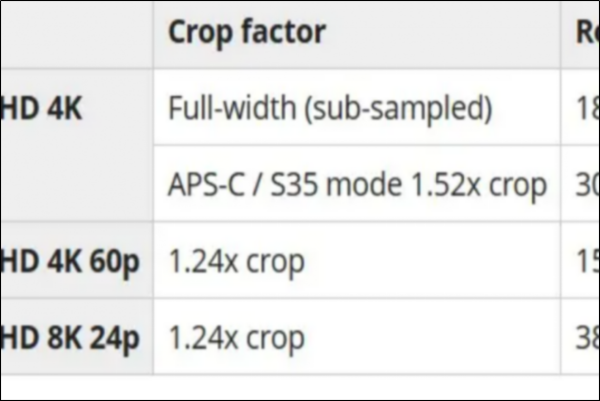Click the blank area below the table
This screenshot has width=600, height=401.
pos(300,387)
